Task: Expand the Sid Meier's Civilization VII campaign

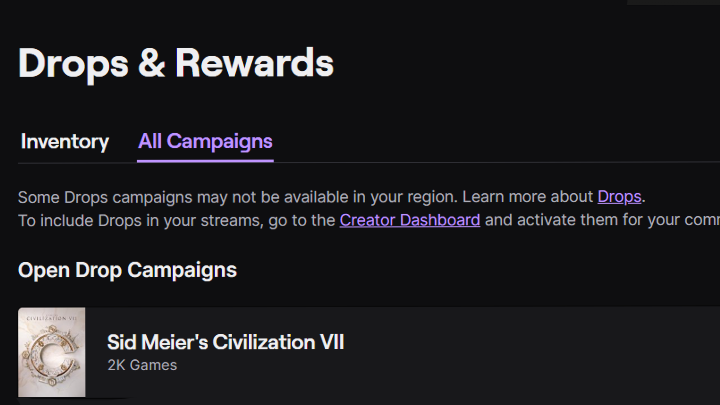Action: pos(225,342)
